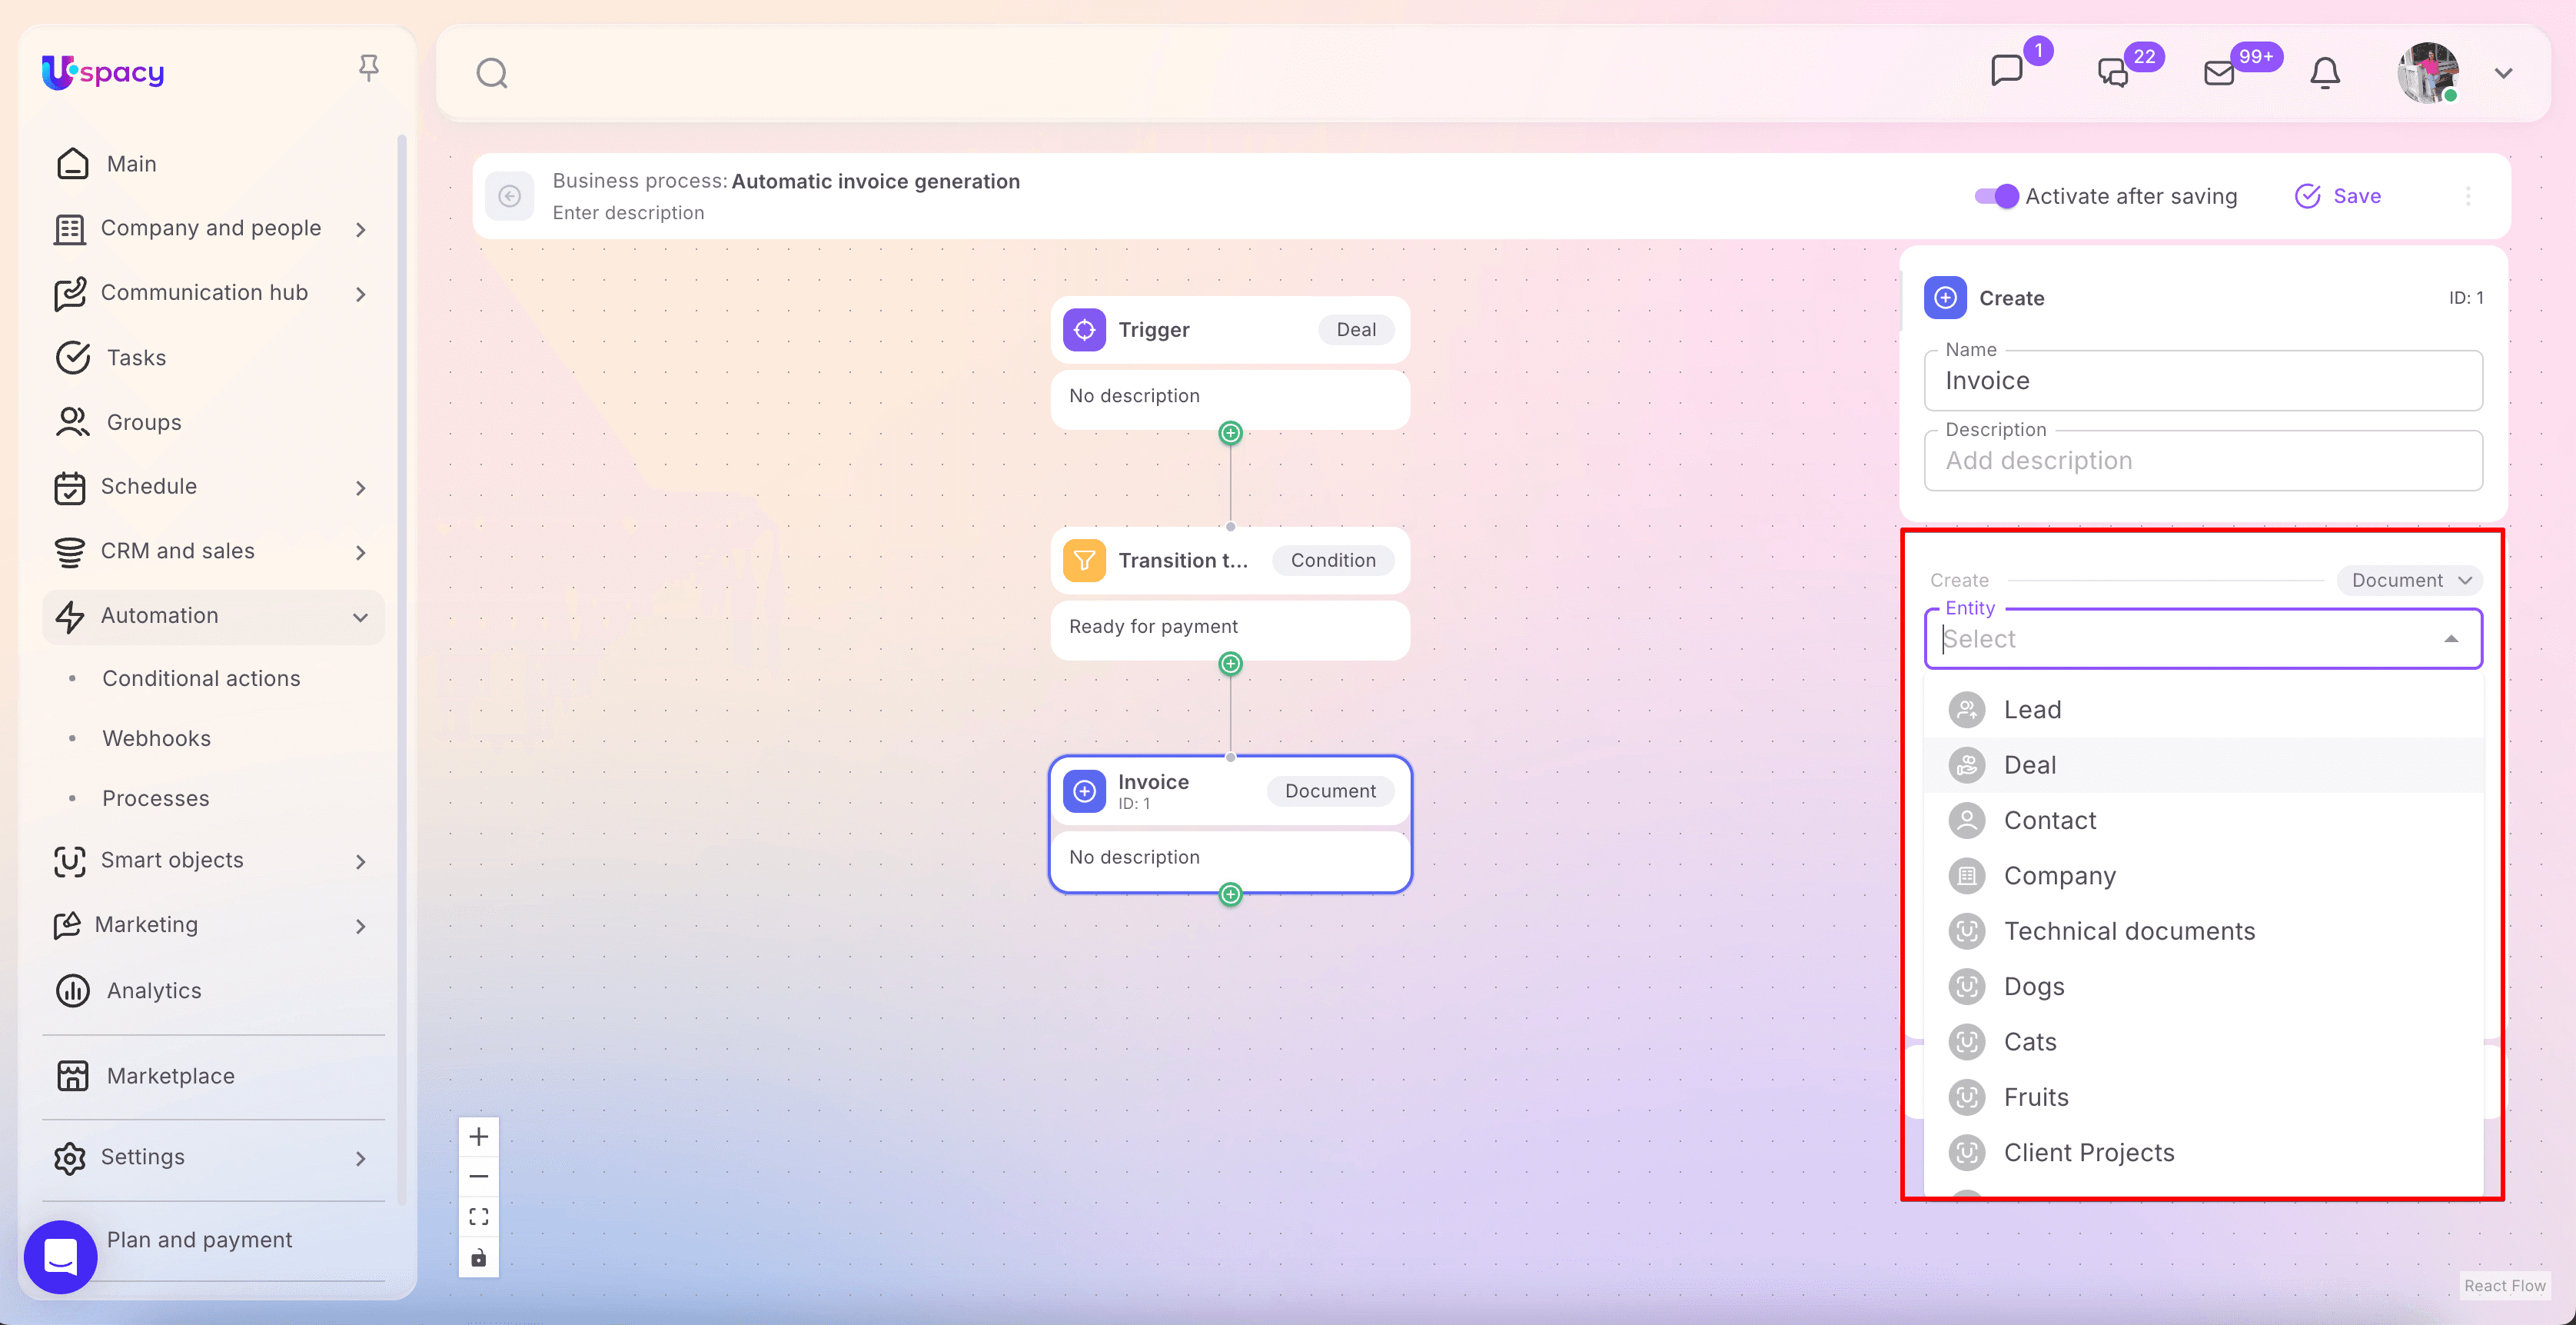2576x1325 pixels.
Task: Add step after Trigger node plus
Action: [x=1231, y=433]
